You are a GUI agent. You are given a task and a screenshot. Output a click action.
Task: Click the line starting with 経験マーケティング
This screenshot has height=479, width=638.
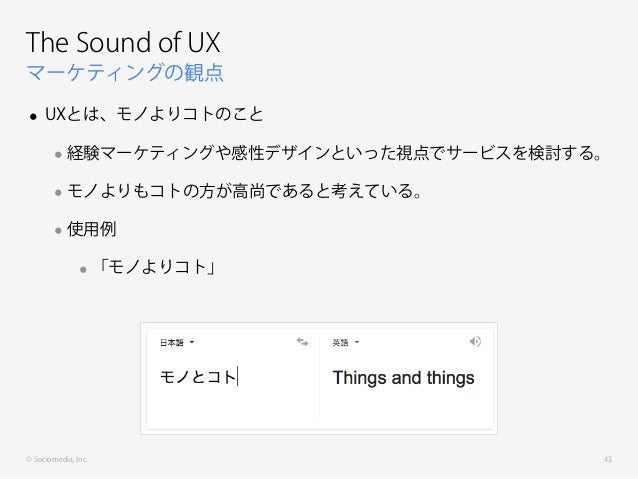334,153
